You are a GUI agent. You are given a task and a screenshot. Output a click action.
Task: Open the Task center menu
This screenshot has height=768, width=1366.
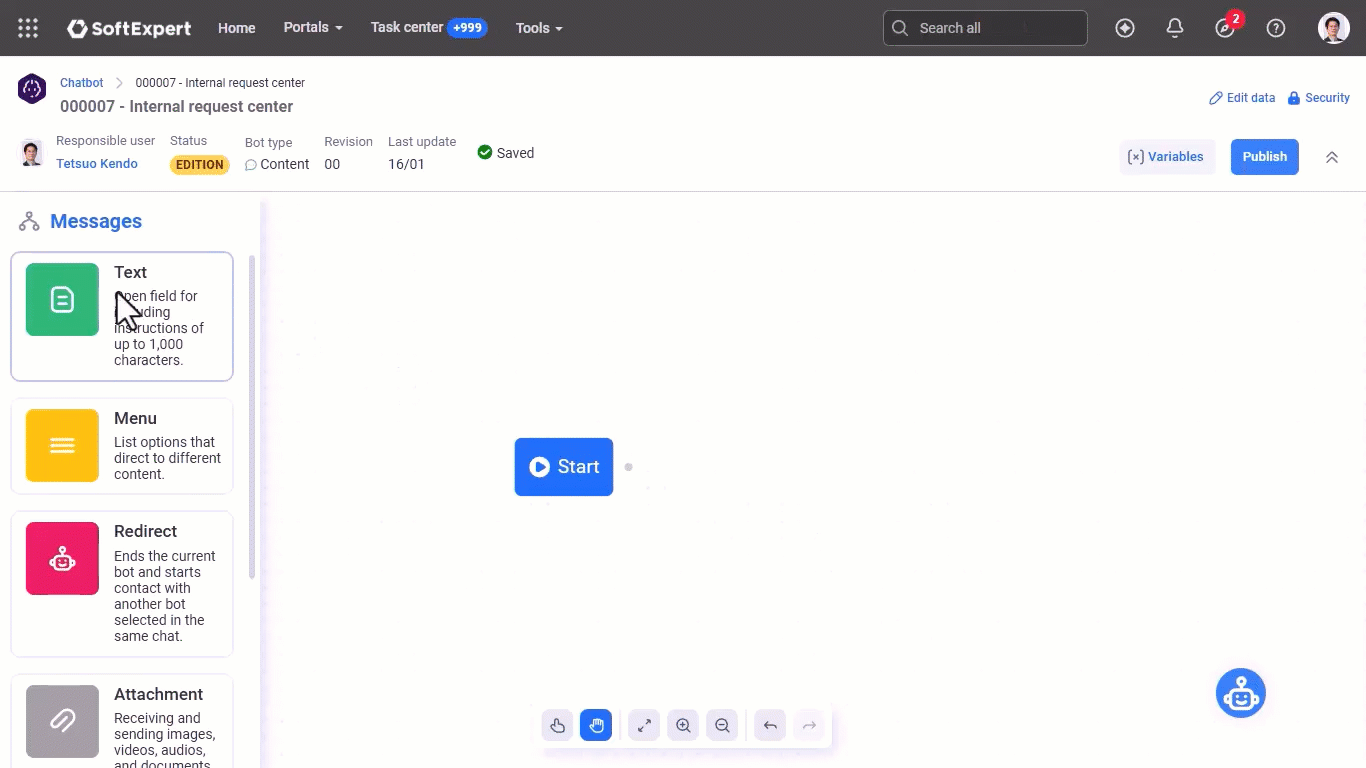click(x=429, y=28)
